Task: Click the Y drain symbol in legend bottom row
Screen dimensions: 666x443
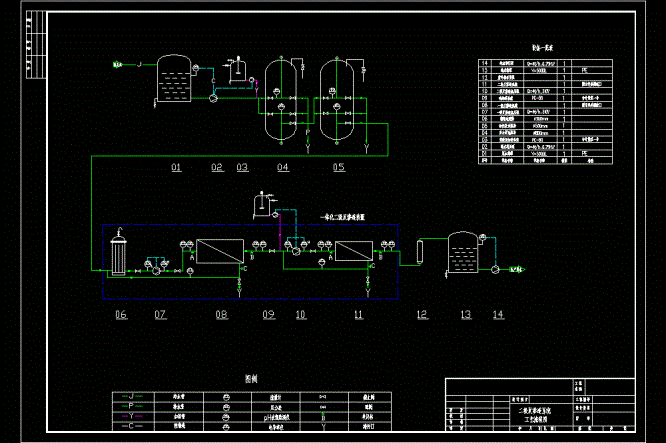Action: point(323,426)
